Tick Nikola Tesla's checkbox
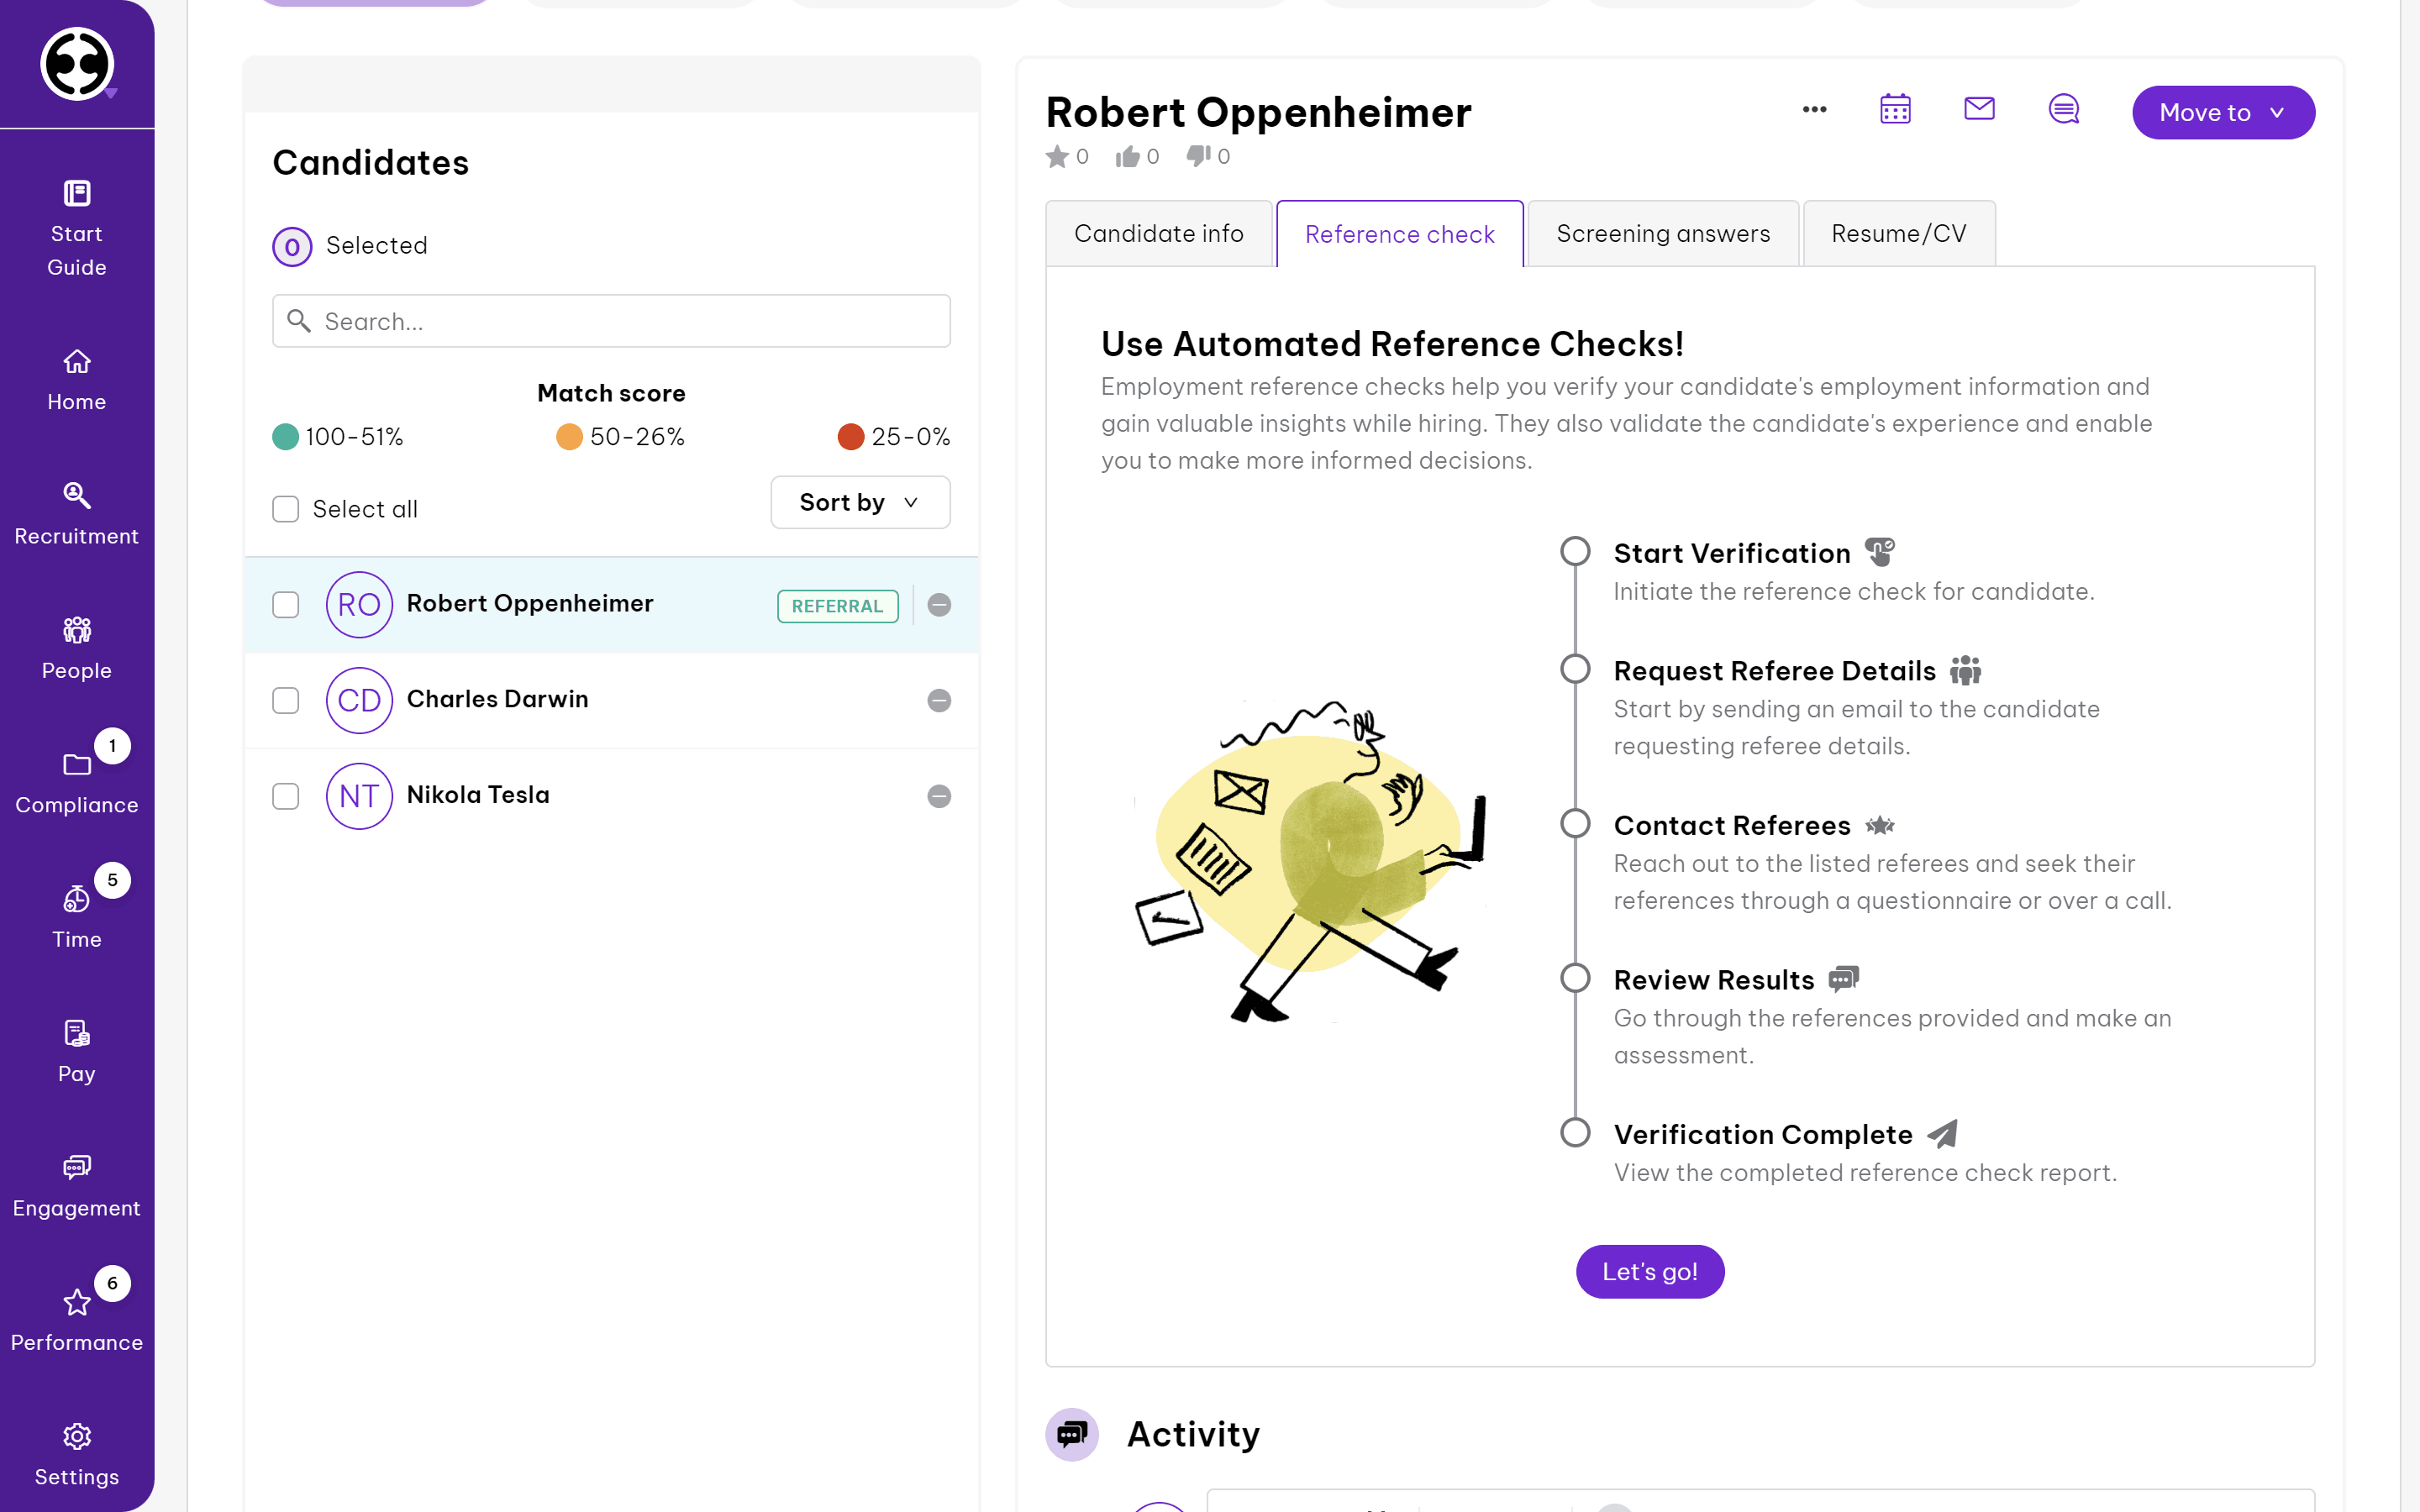2420x1512 pixels. point(286,796)
